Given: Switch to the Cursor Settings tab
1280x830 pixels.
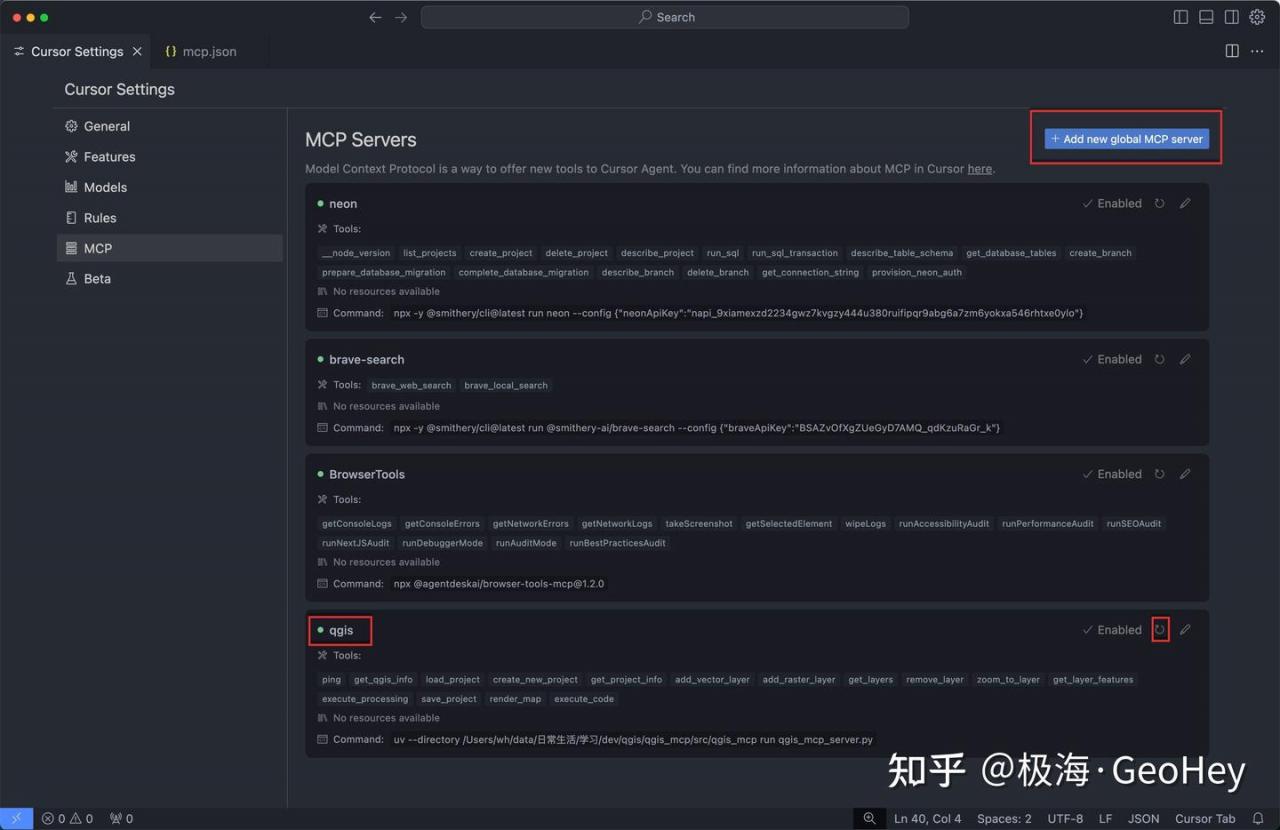Looking at the screenshot, I should point(77,51).
